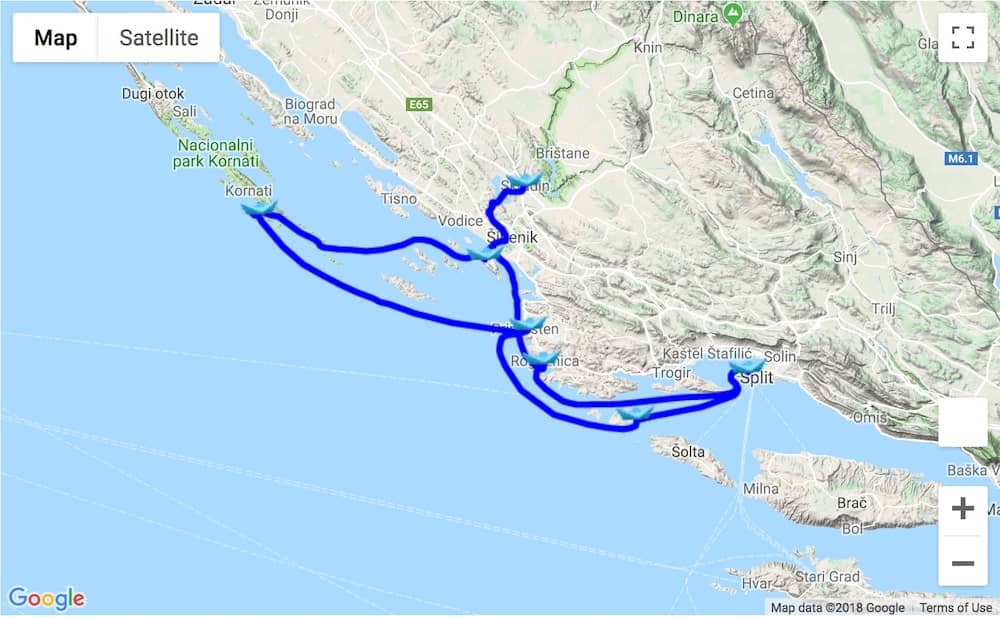1000x617 pixels.
Task: Click the boat marker at Šibenik
Action: pos(486,254)
